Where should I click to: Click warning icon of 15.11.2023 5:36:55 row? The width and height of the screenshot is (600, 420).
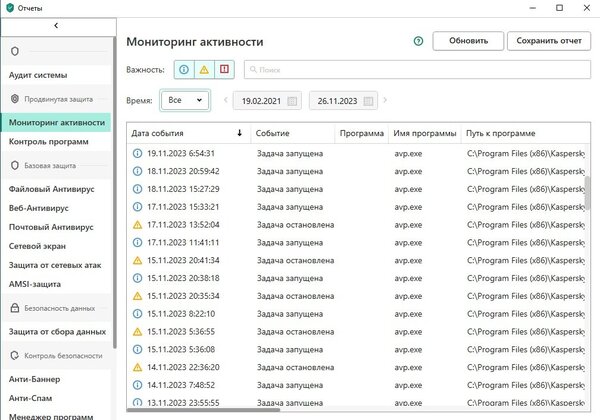137,332
